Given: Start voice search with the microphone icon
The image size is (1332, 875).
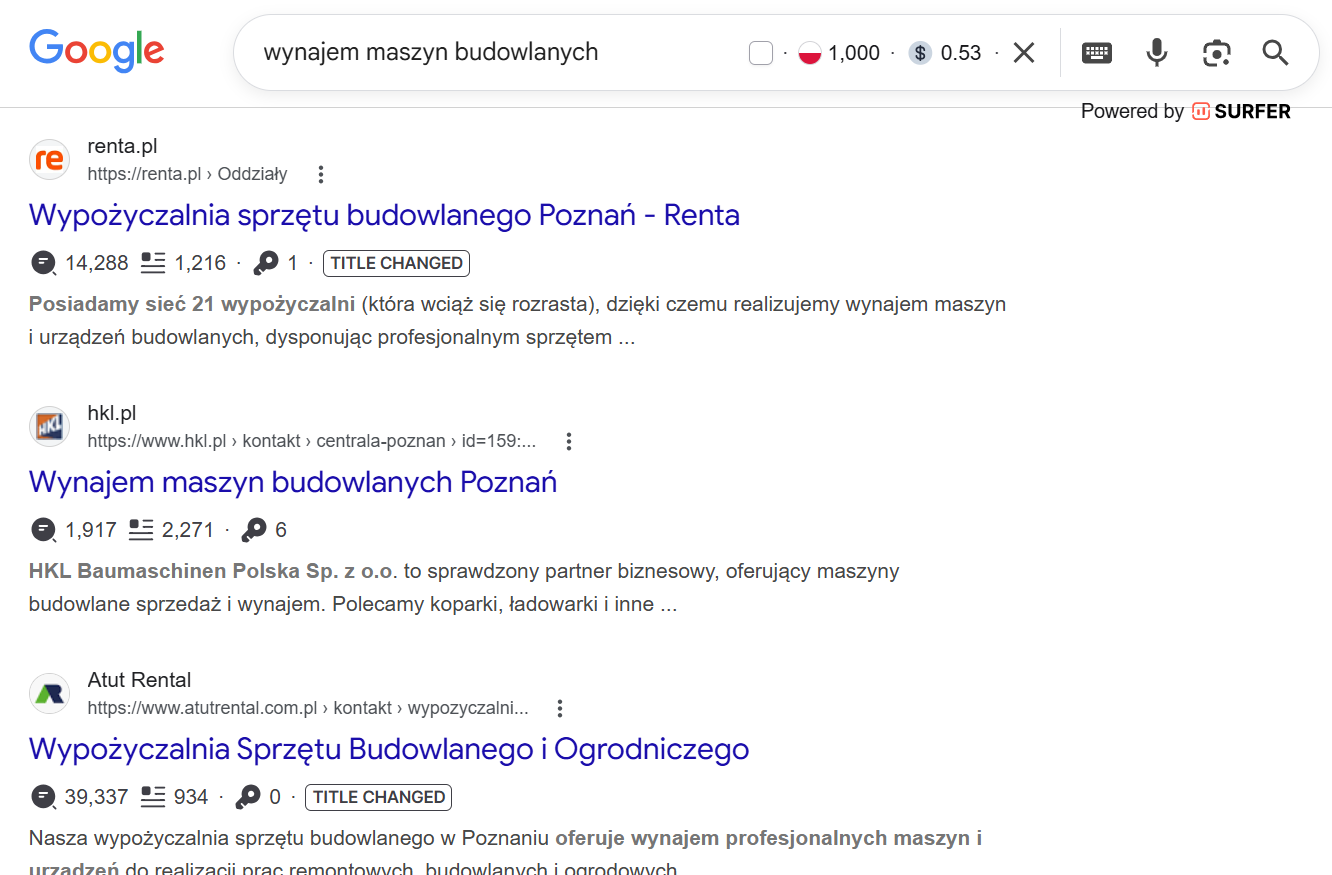Looking at the screenshot, I should [x=1156, y=52].
